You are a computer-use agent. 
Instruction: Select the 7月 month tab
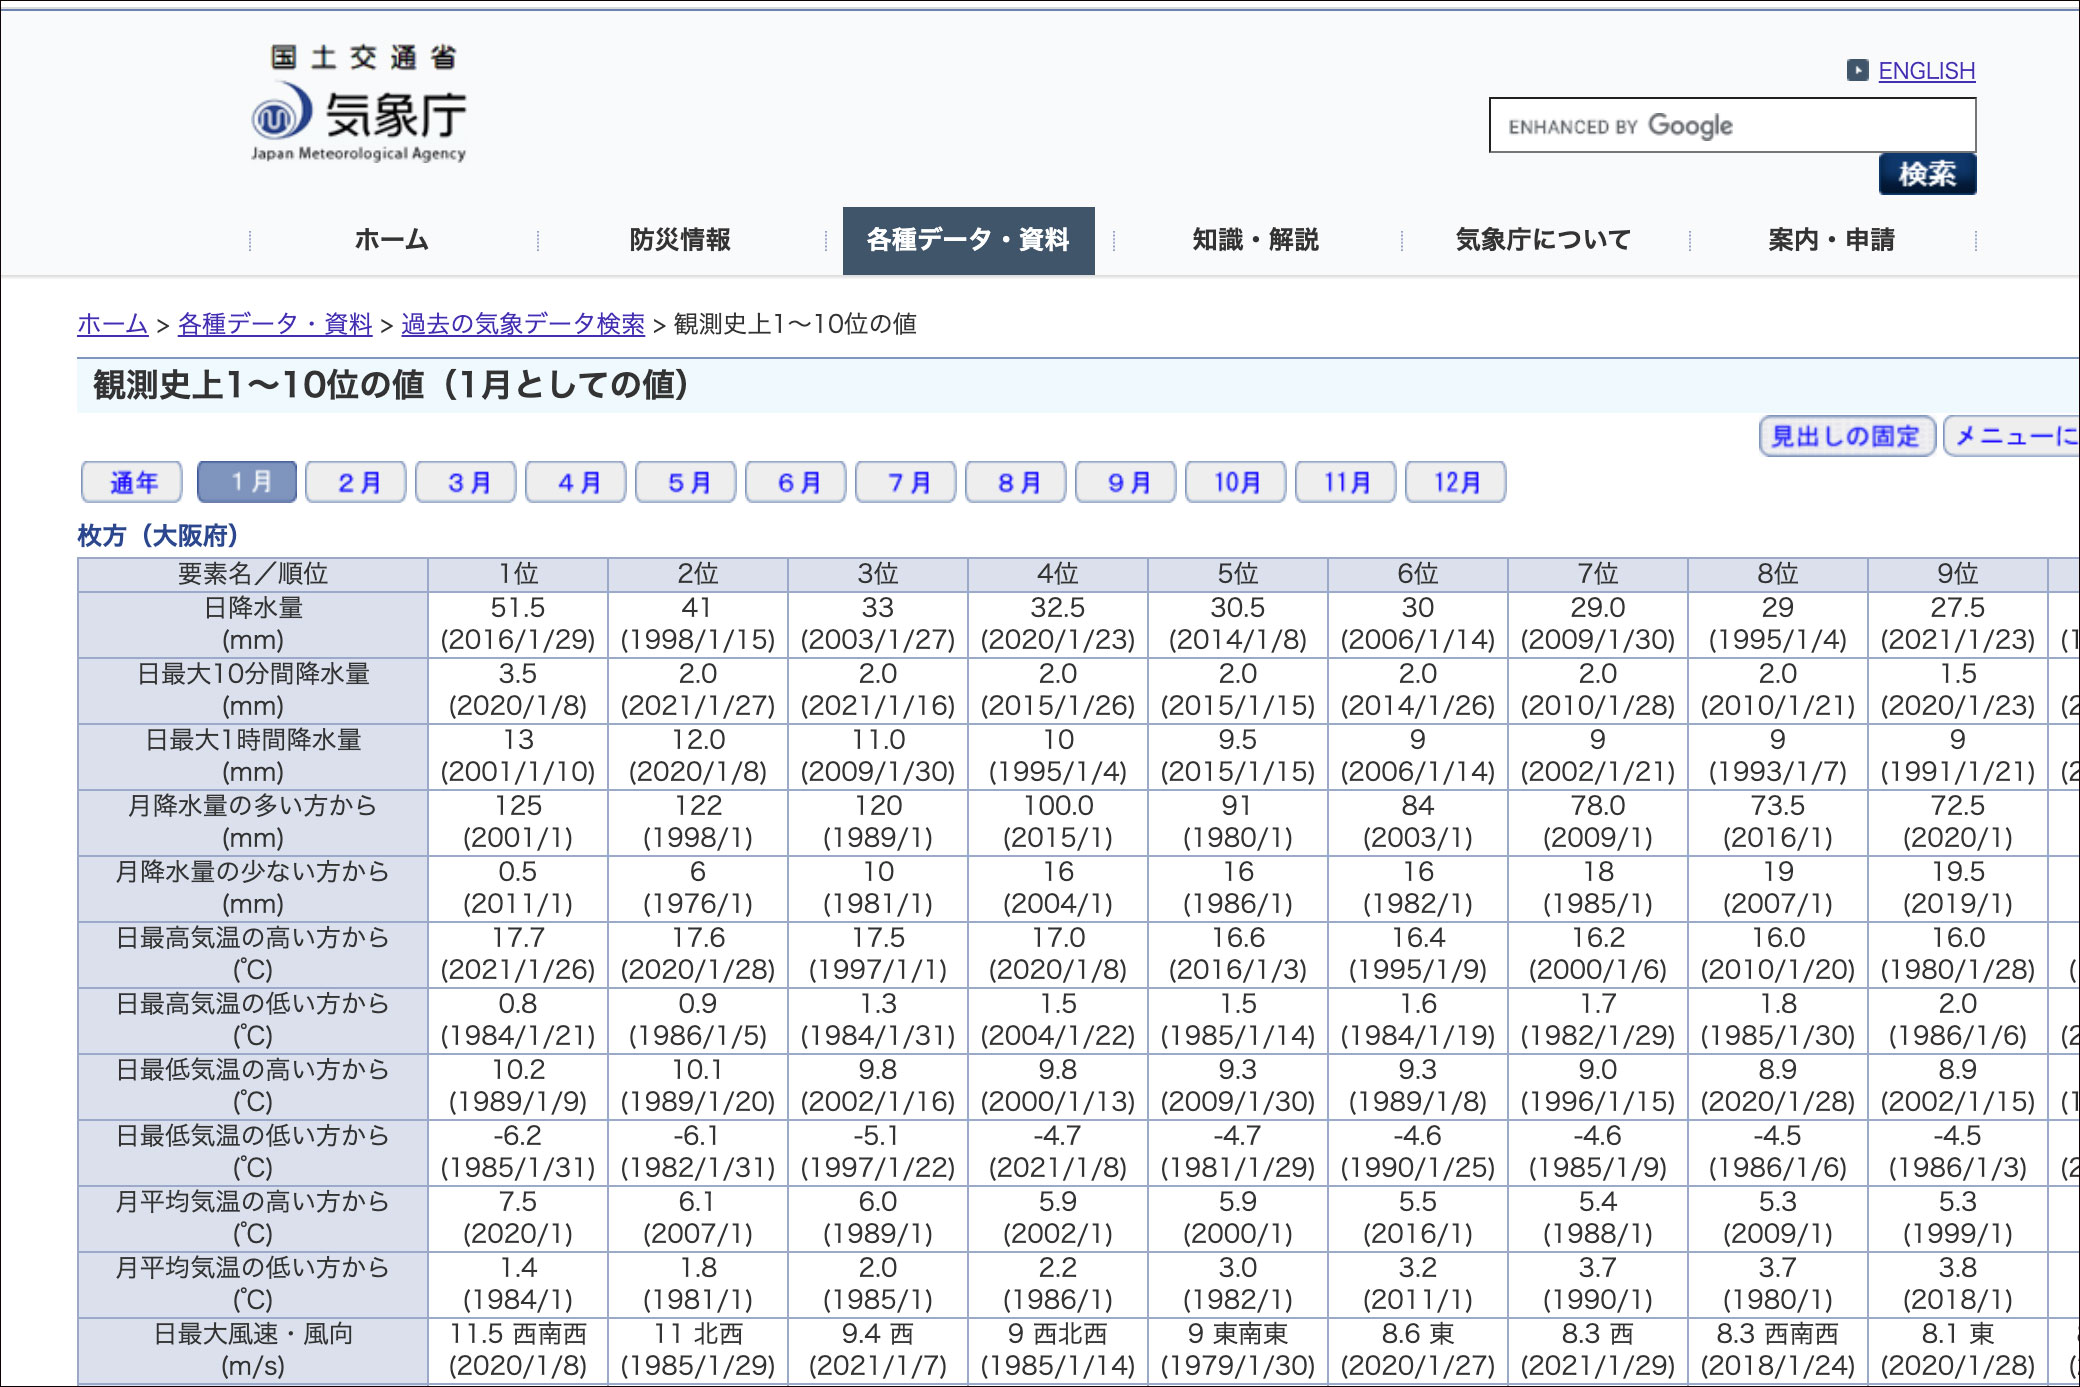coord(907,483)
